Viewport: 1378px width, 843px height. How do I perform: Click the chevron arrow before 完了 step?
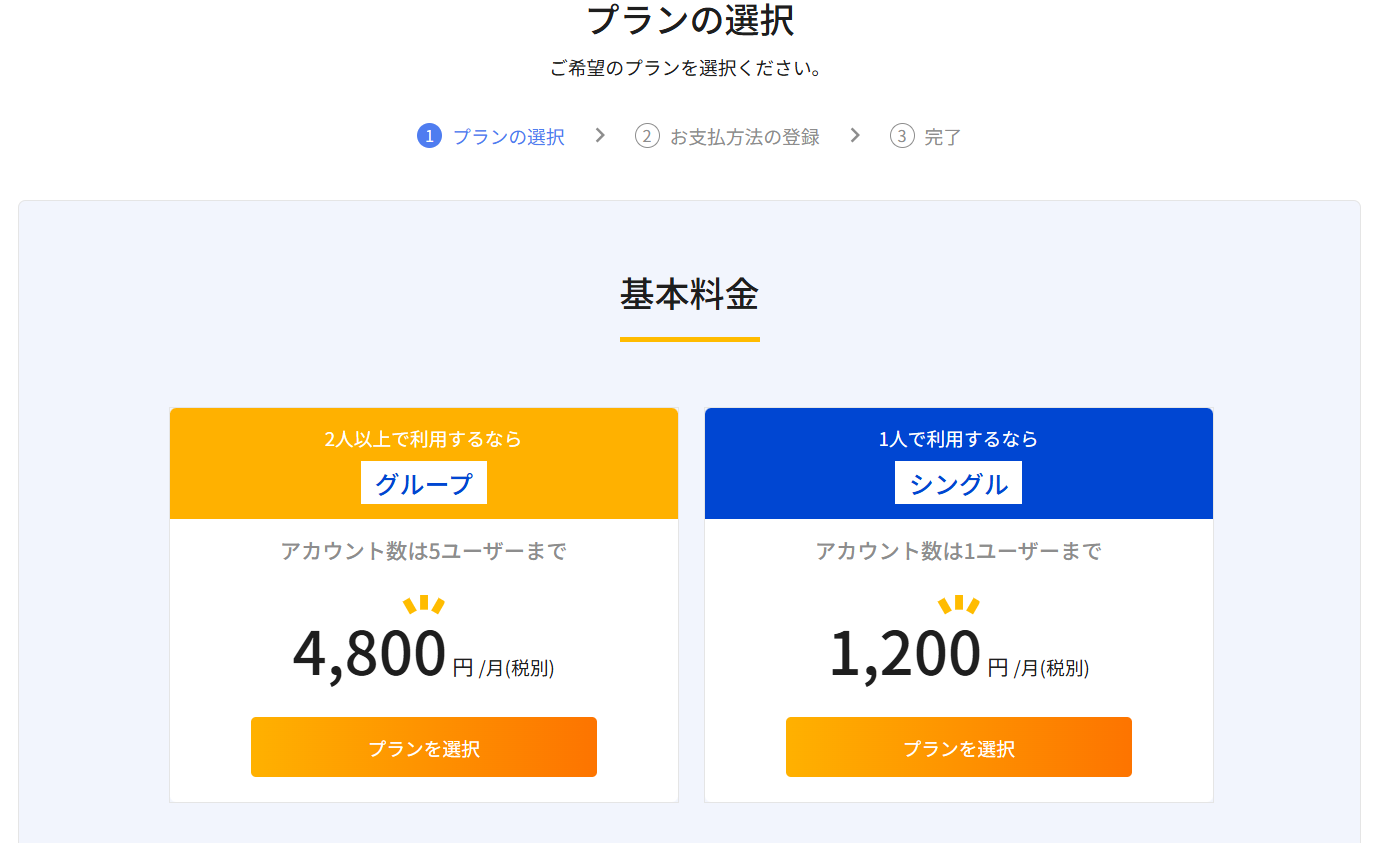[855, 135]
